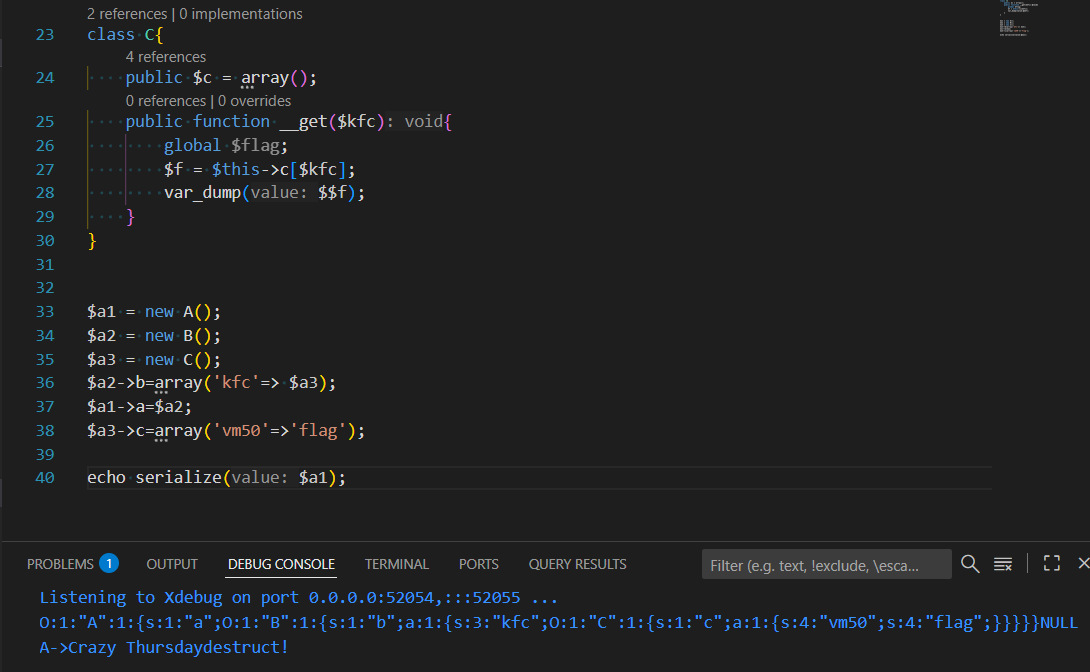Click the '$a2 = new B();' line
This screenshot has width=1090, height=672.
point(154,336)
